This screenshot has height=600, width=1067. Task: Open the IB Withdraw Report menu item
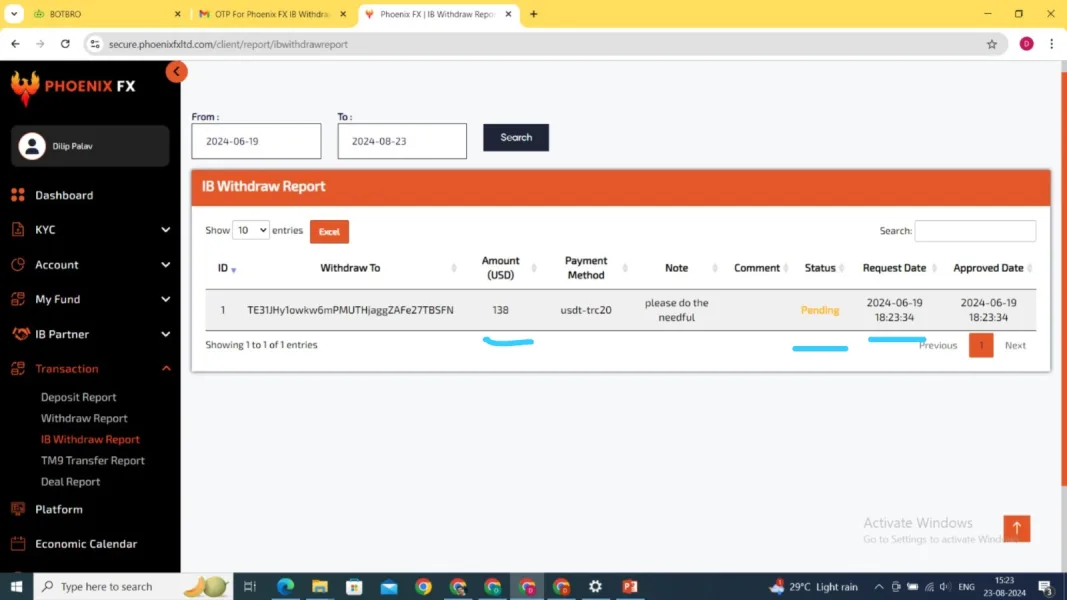coord(90,439)
